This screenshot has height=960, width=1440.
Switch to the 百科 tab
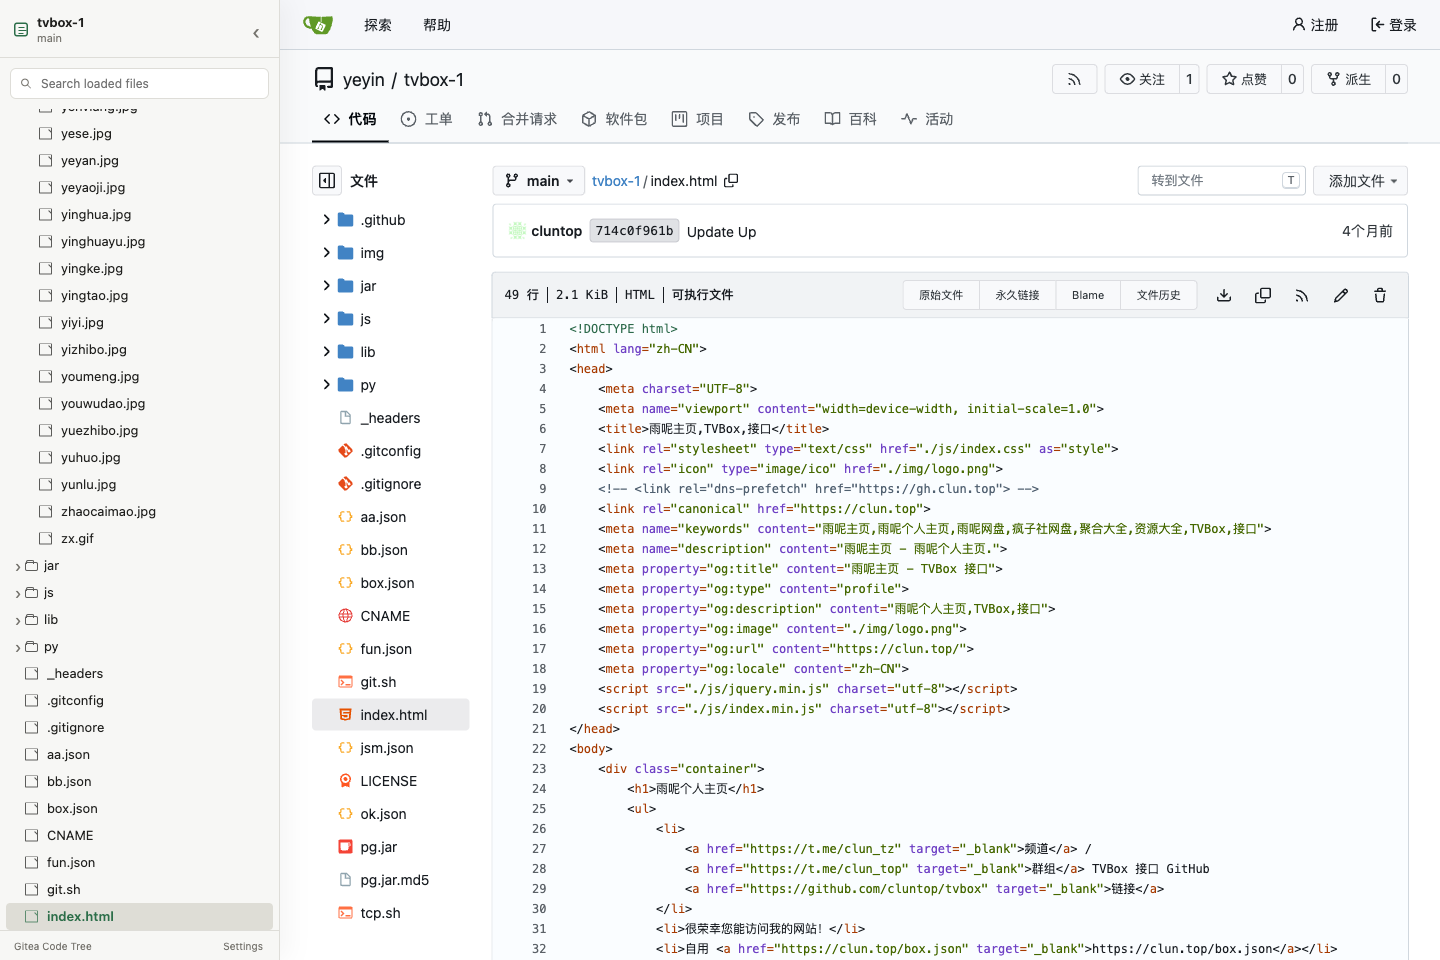(850, 119)
